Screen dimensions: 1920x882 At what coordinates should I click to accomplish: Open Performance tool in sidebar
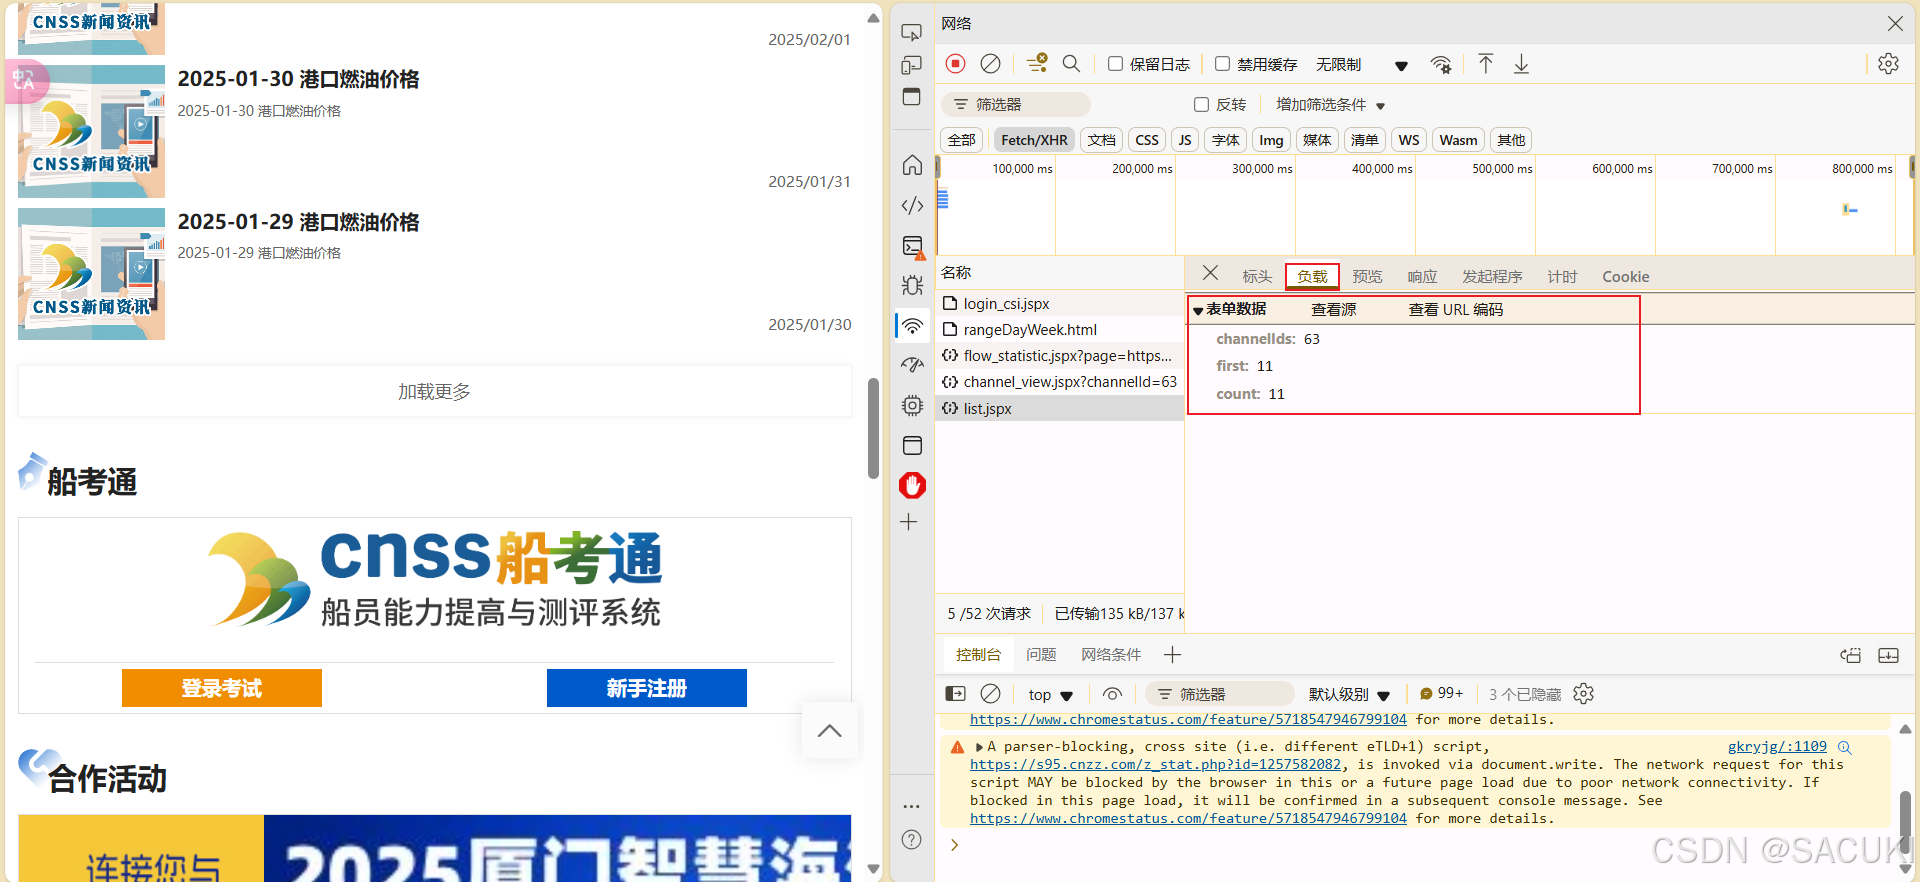[x=912, y=365]
